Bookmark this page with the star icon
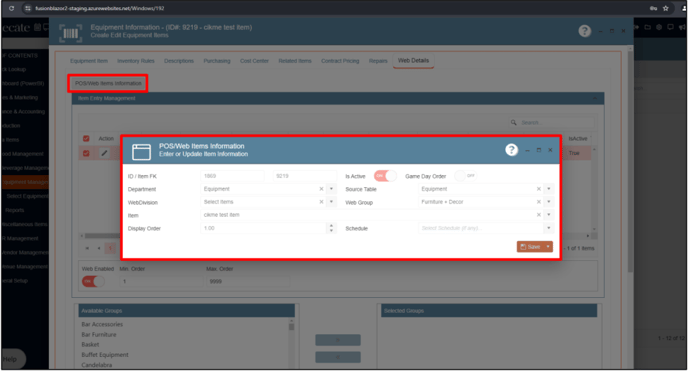The image size is (688, 371). tap(666, 8)
